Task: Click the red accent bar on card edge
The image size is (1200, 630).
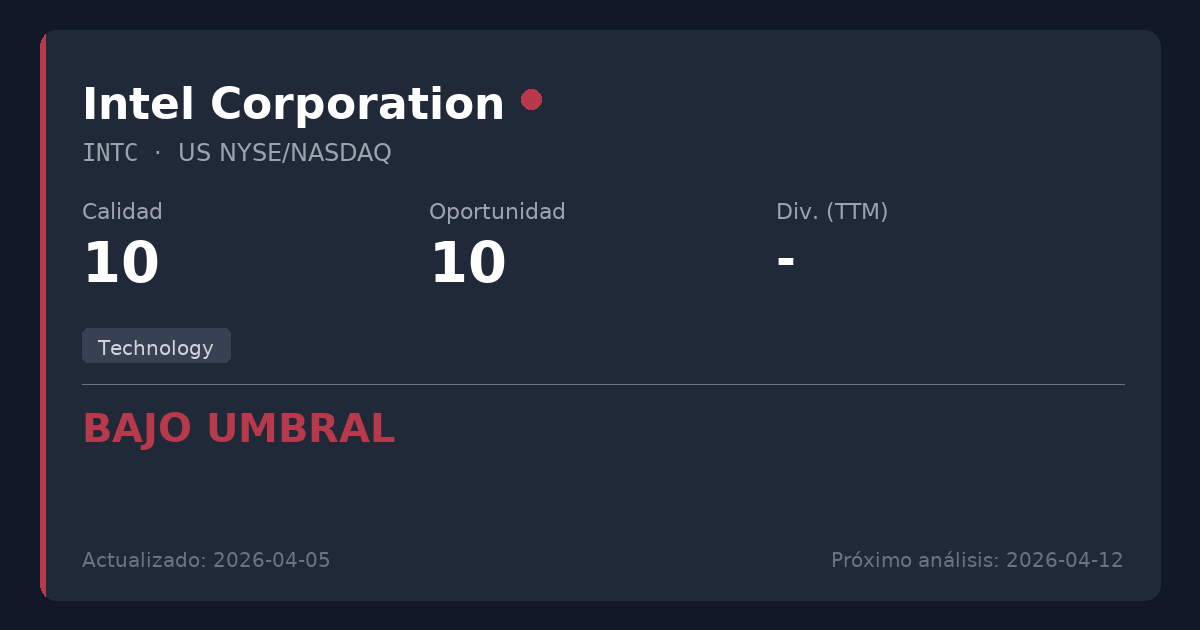Action: click(43, 315)
